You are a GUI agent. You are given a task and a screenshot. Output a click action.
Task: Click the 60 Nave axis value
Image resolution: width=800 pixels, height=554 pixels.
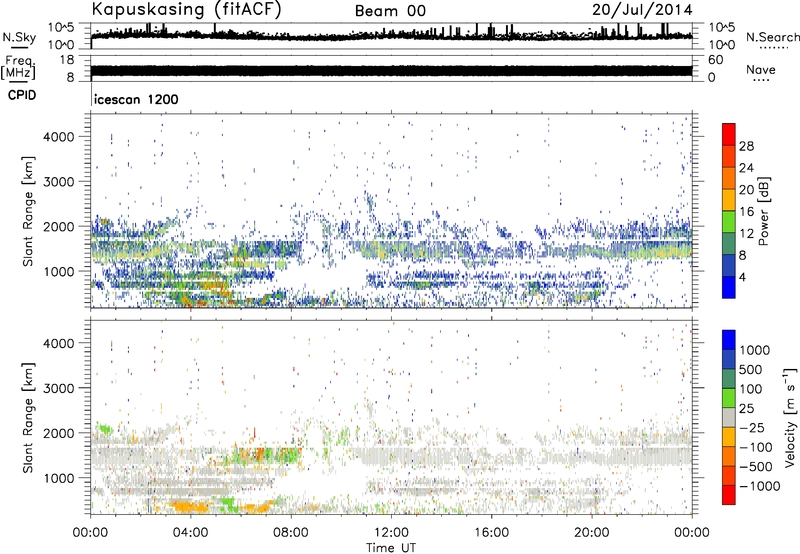(x=715, y=60)
